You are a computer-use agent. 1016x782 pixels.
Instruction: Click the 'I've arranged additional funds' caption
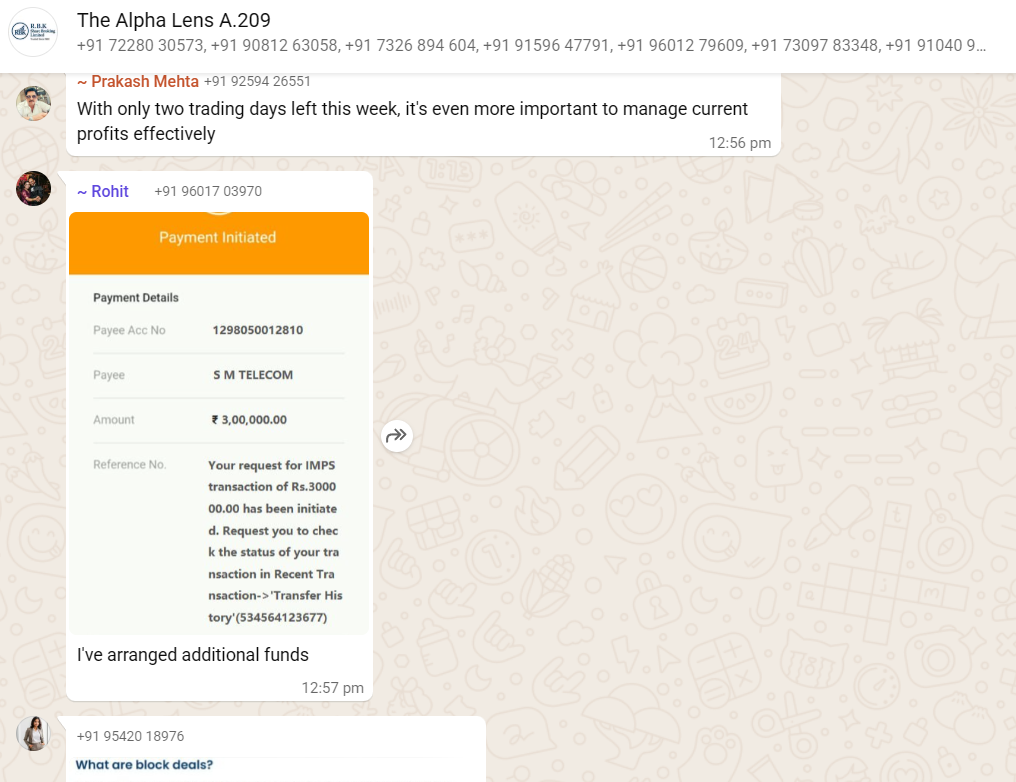pyautogui.click(x=193, y=655)
